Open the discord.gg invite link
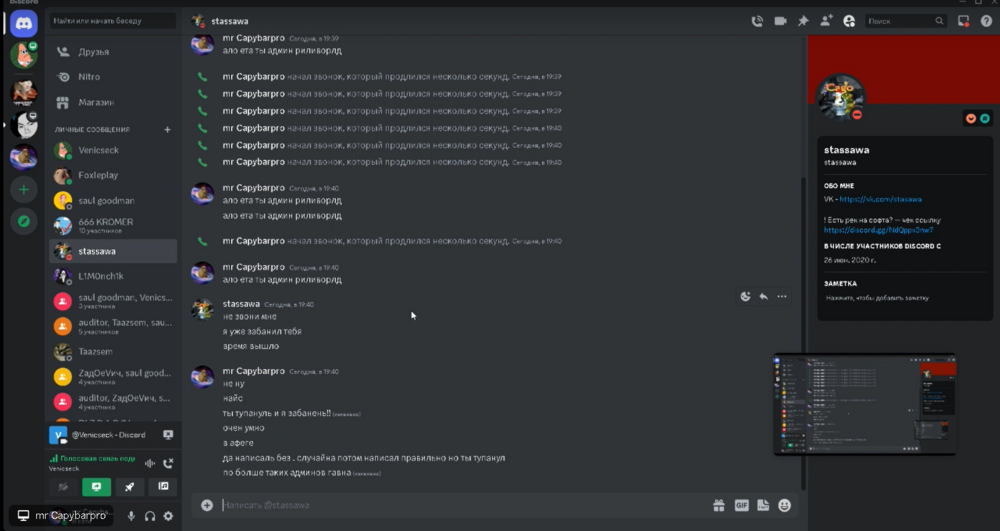 tap(878, 230)
